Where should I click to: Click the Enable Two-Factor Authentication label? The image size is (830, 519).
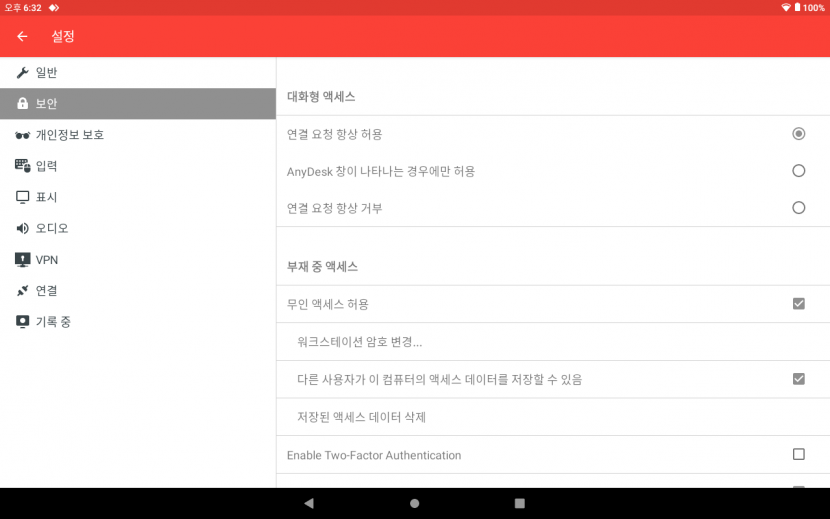point(374,455)
